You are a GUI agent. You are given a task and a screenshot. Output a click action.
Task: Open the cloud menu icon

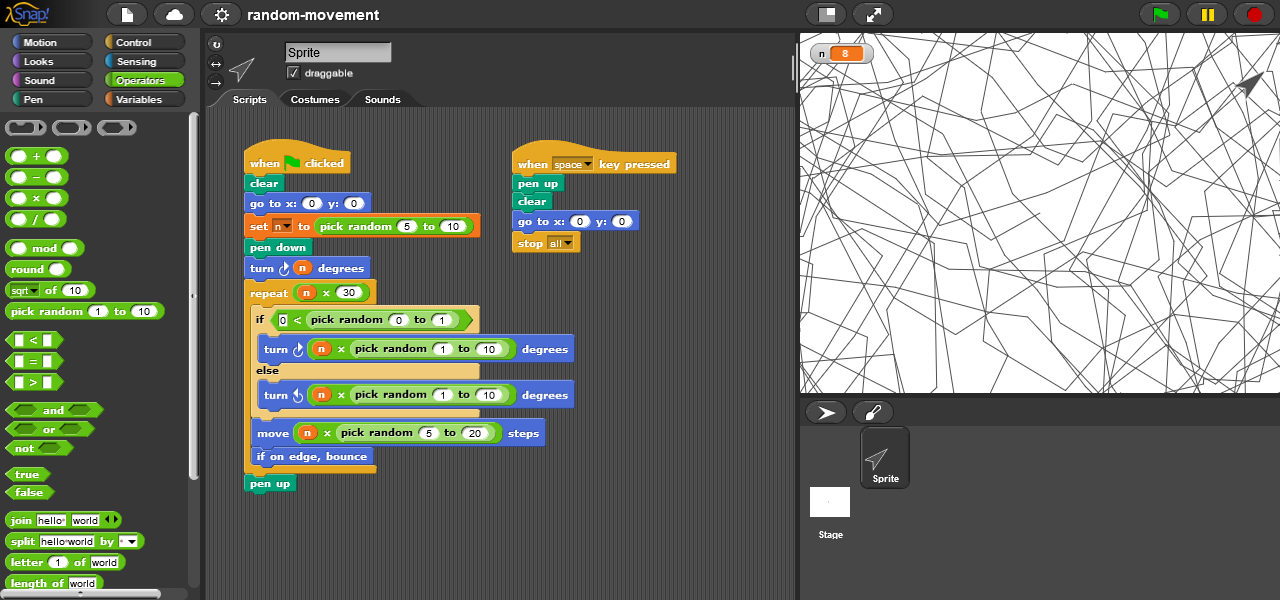(174, 15)
